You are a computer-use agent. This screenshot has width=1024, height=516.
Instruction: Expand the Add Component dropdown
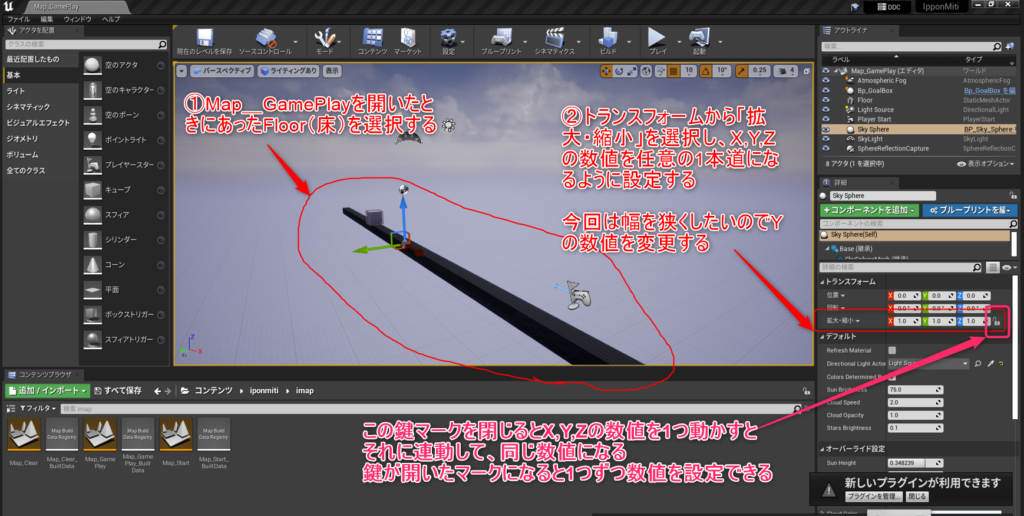[x=866, y=211]
